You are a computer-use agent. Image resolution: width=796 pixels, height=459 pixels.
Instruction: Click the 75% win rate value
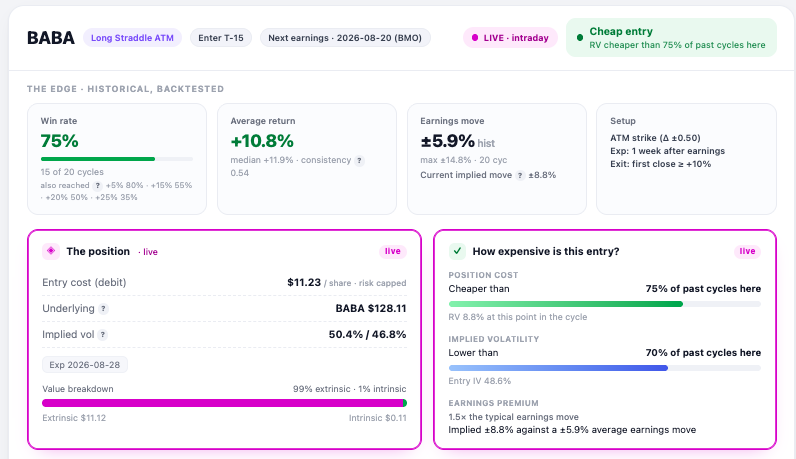(x=59, y=141)
